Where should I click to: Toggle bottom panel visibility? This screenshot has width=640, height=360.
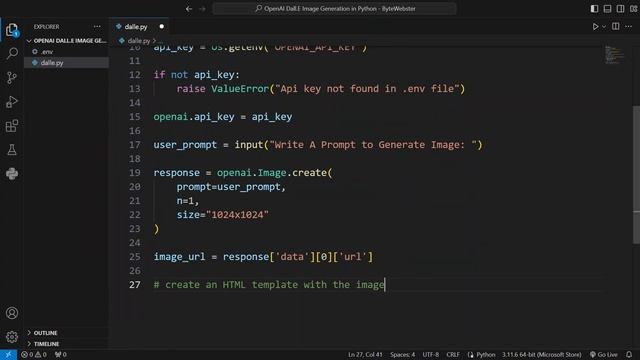click(607, 9)
